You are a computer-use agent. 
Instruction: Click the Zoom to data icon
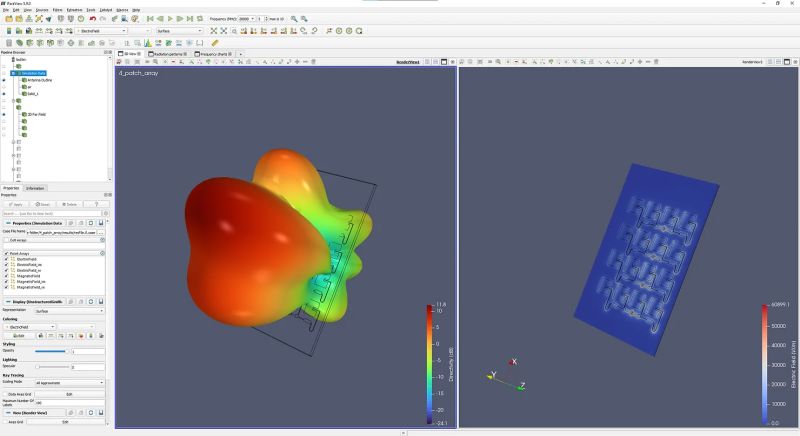223,31
